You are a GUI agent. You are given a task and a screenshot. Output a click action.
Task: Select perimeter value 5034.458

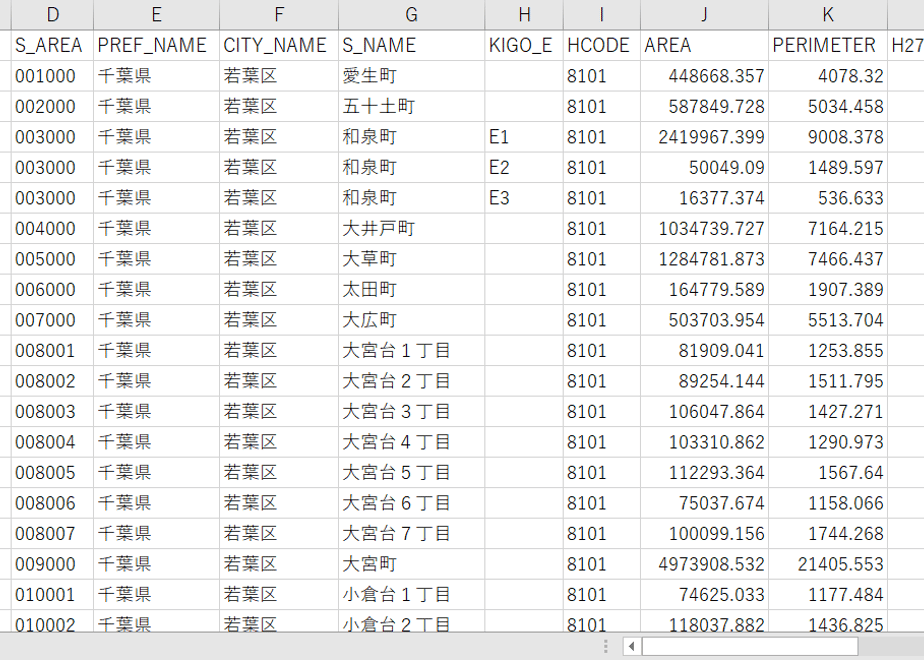[828, 107]
